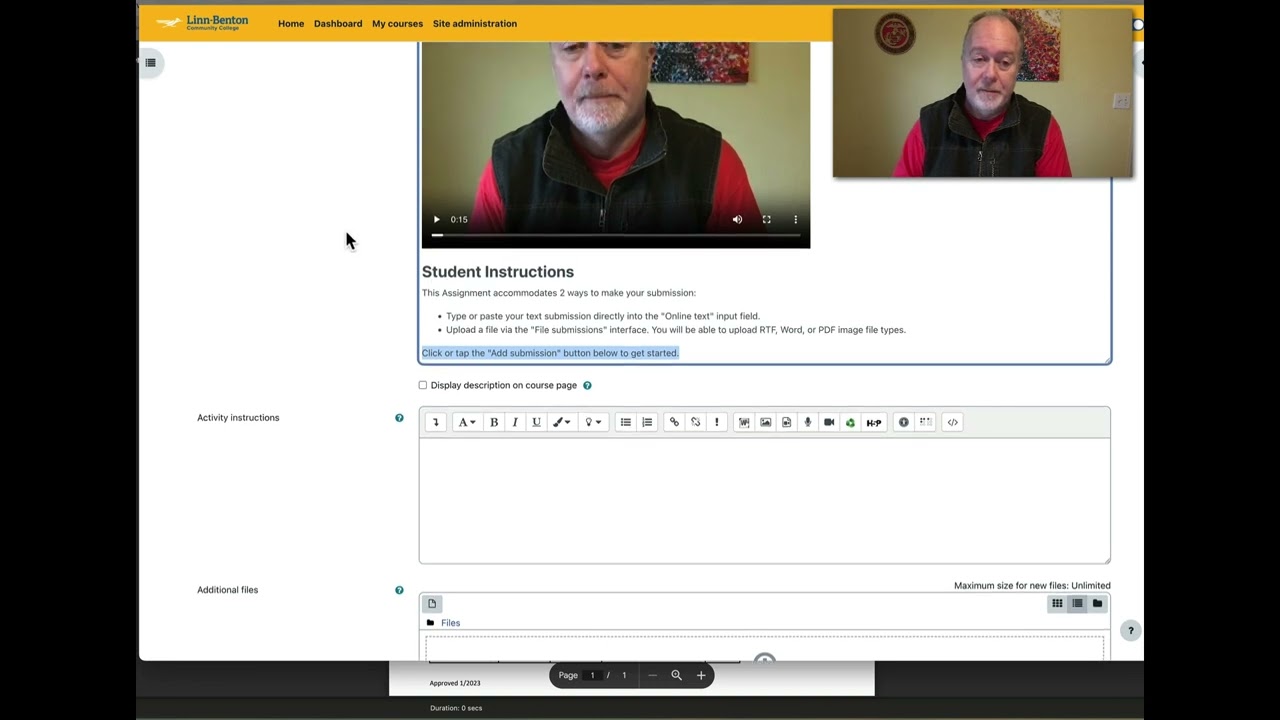
Task: Toggle bold formatting in editor
Action: pos(493,422)
